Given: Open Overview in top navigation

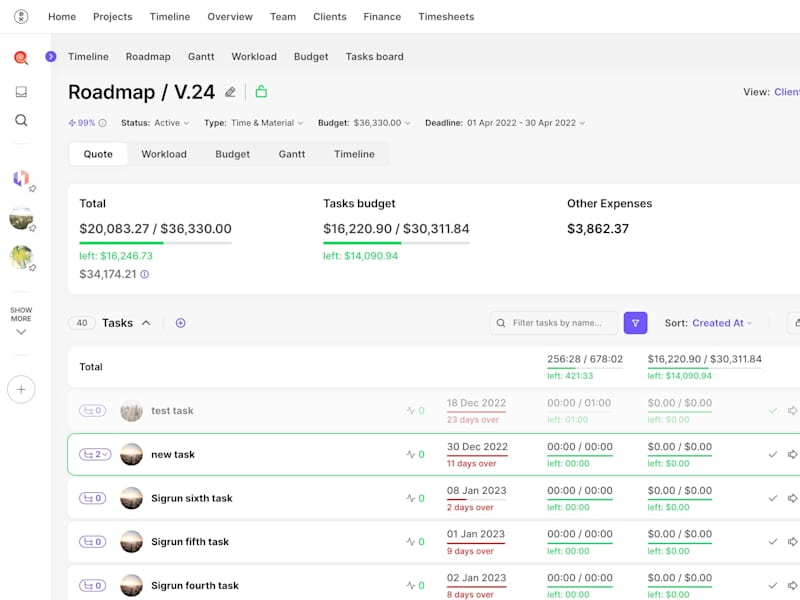Looking at the screenshot, I should click(230, 16).
